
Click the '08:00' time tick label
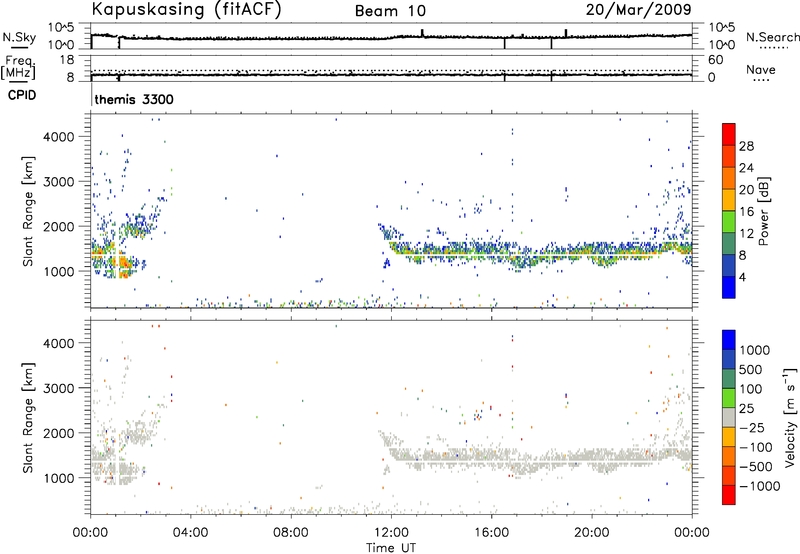click(291, 533)
